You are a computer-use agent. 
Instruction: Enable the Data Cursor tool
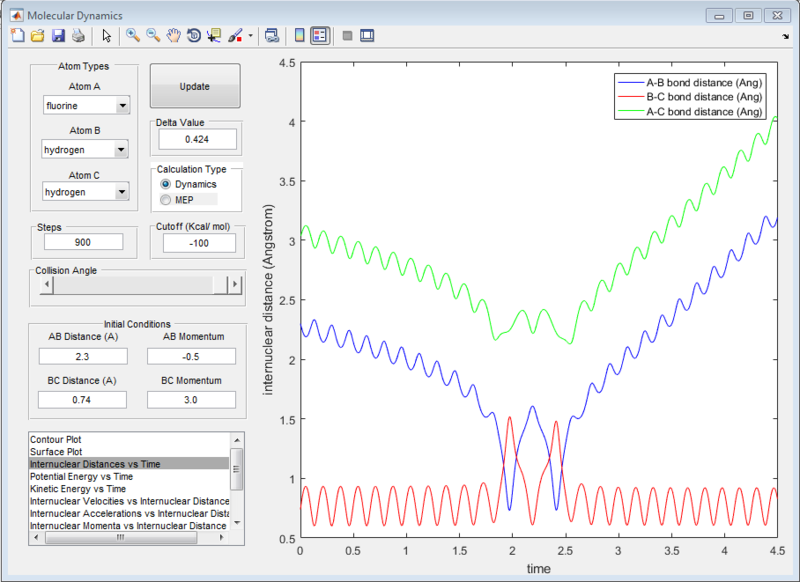pos(214,36)
